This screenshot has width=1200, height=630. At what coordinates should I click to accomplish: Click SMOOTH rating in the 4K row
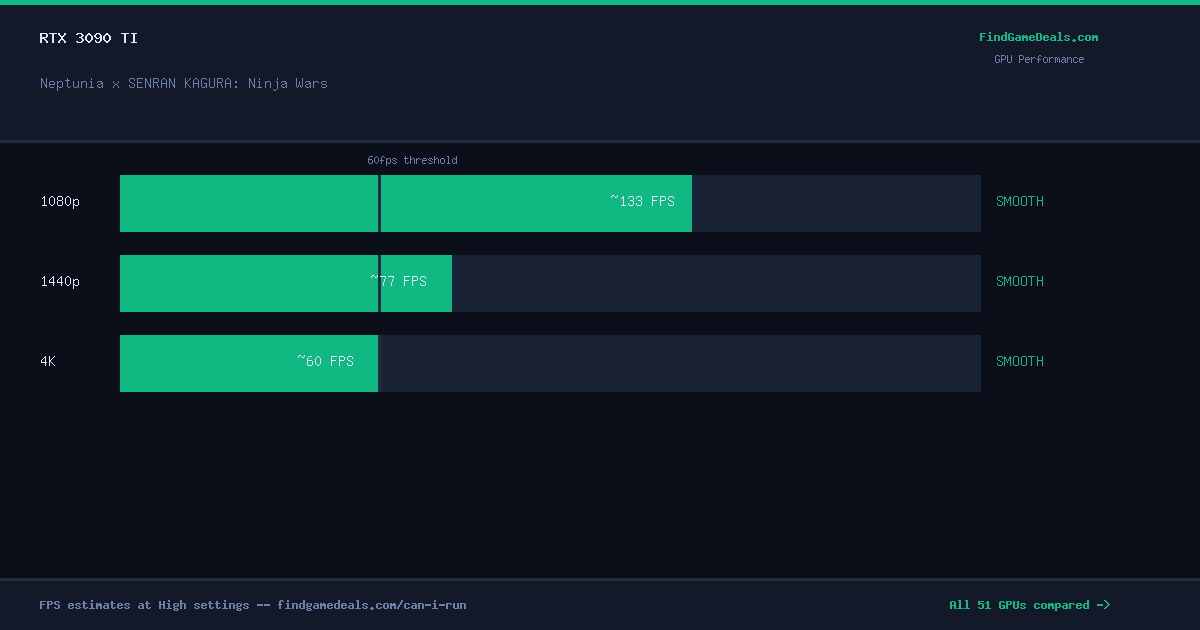pos(1020,361)
